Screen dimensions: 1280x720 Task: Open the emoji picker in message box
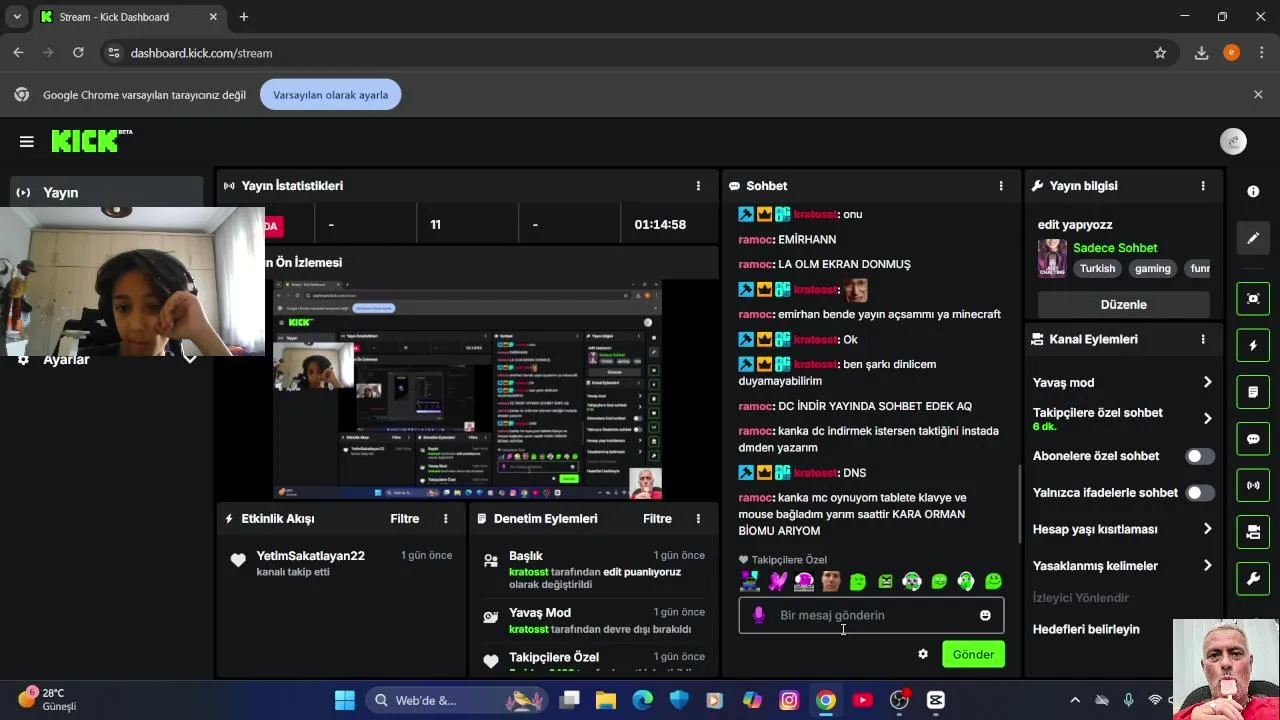point(985,616)
